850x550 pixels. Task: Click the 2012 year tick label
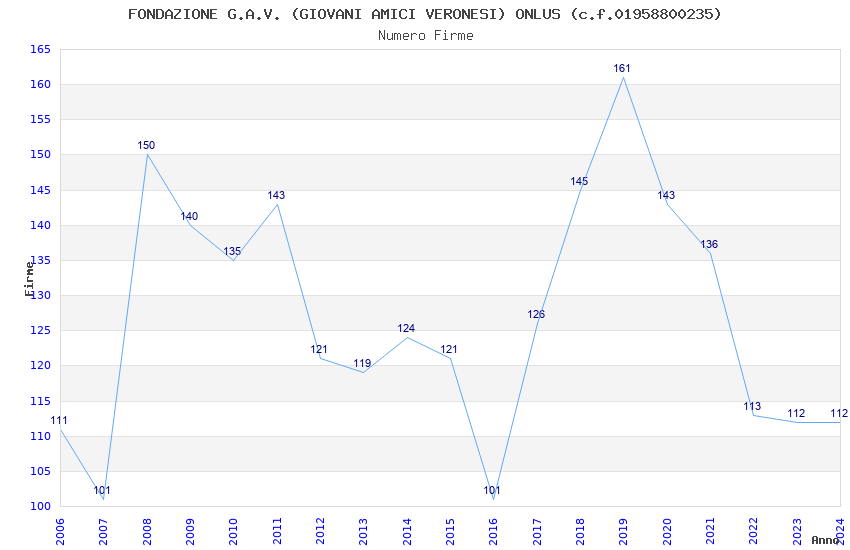pos(320,531)
